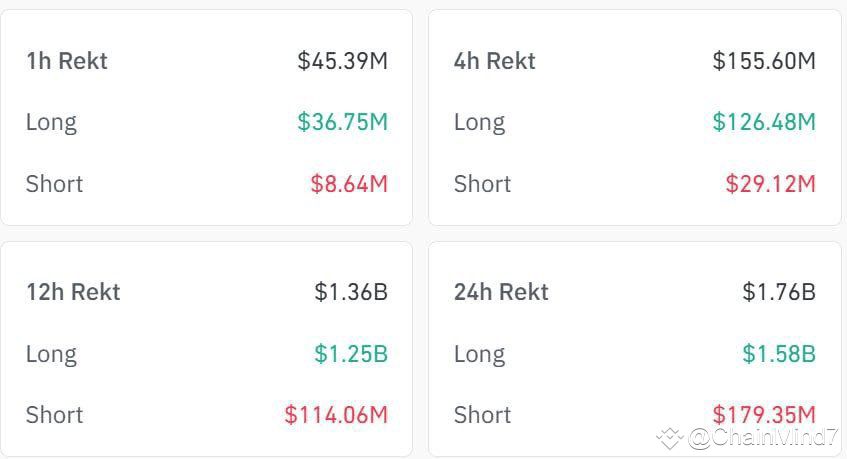Select the red $114.06M short value
This screenshot has width=847, height=459.
point(336,415)
